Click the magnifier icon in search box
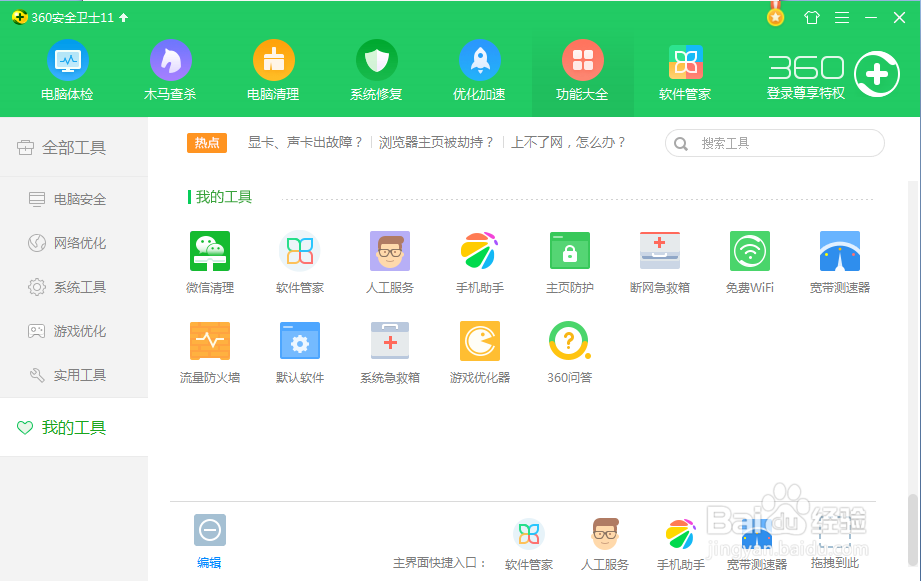 point(681,144)
